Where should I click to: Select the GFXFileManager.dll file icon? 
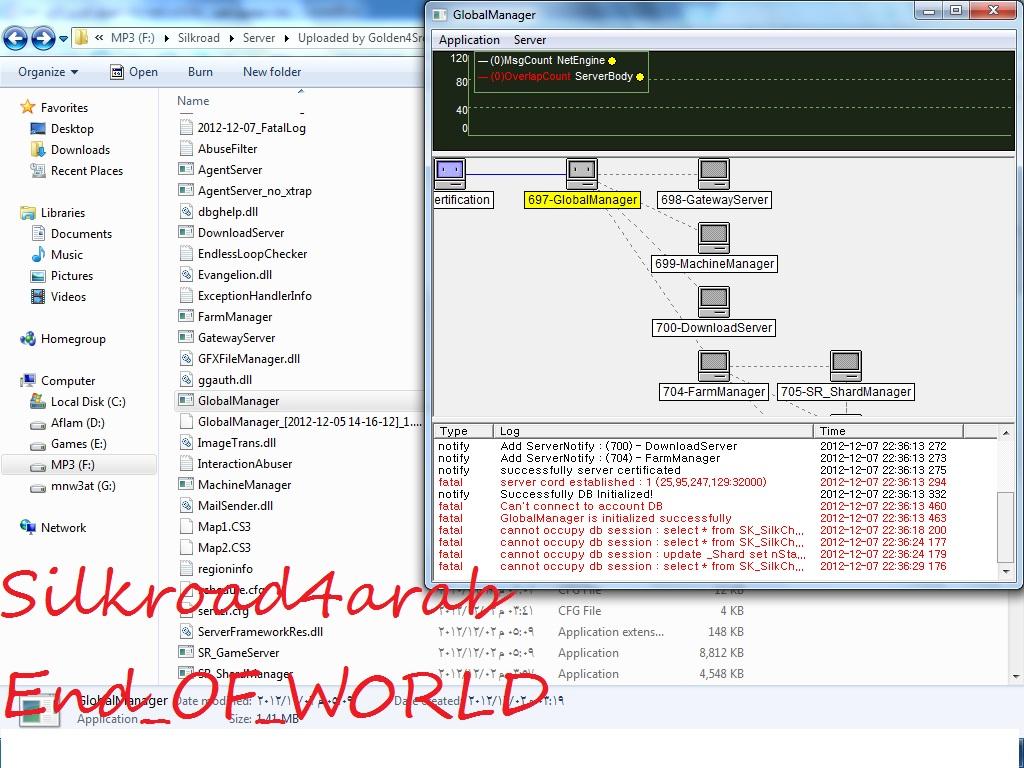point(186,359)
